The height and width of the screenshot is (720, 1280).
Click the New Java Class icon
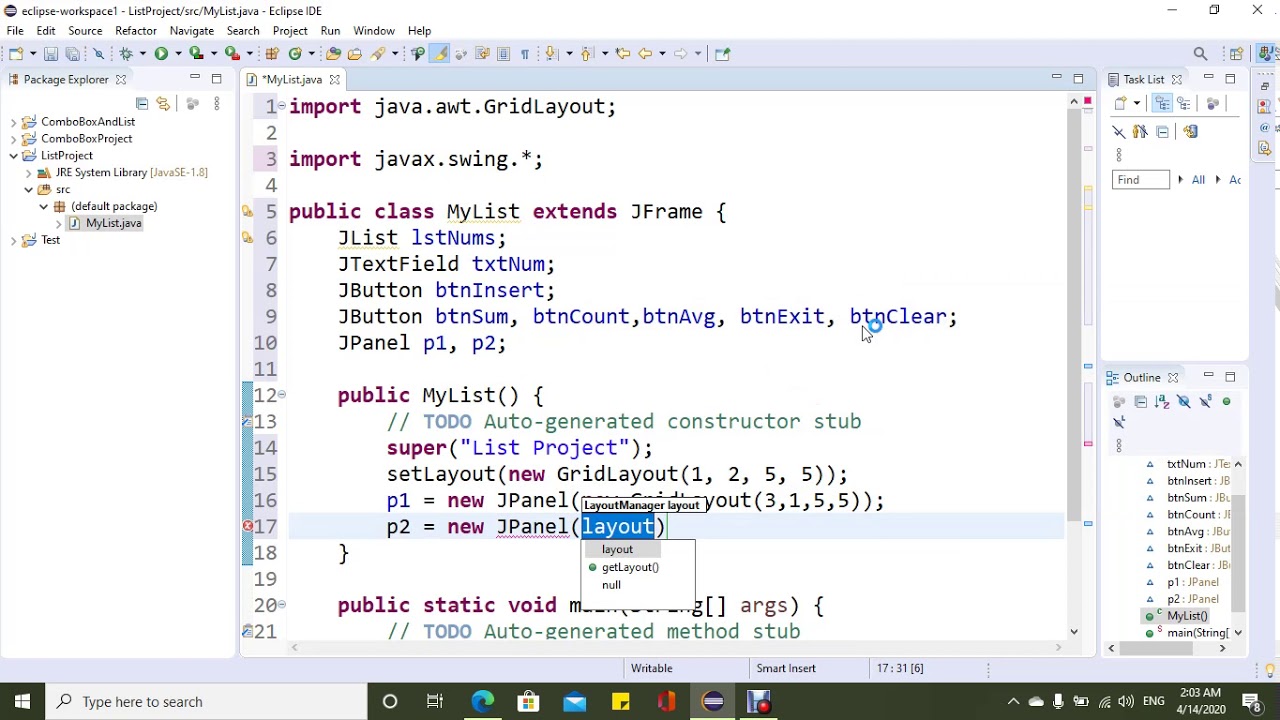click(x=295, y=53)
